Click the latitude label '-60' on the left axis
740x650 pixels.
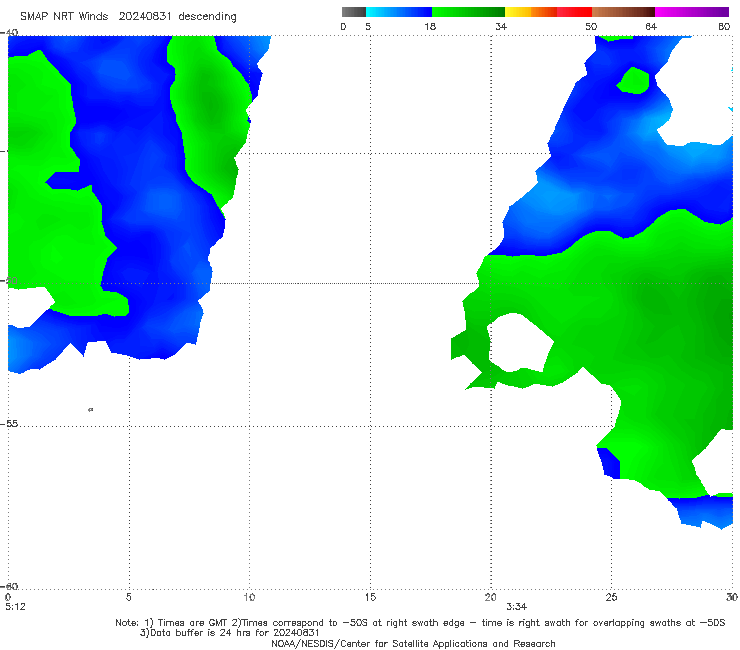pos(9,586)
